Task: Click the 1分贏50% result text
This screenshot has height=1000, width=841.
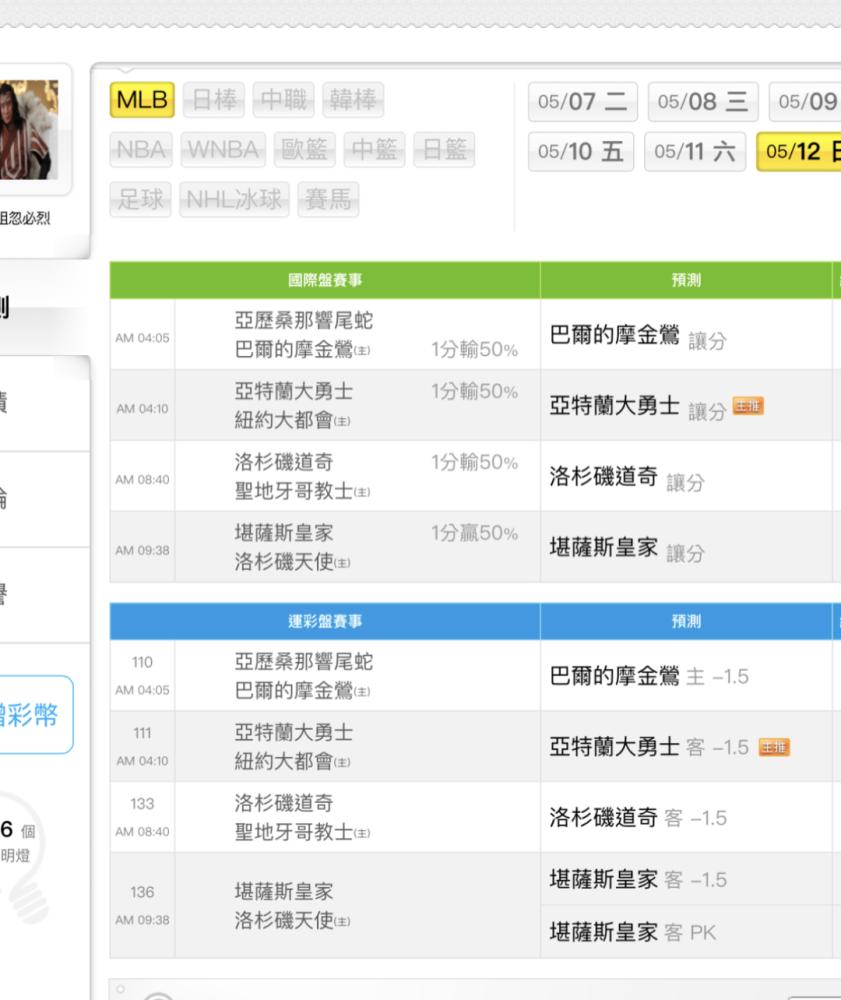Action: pos(474,533)
